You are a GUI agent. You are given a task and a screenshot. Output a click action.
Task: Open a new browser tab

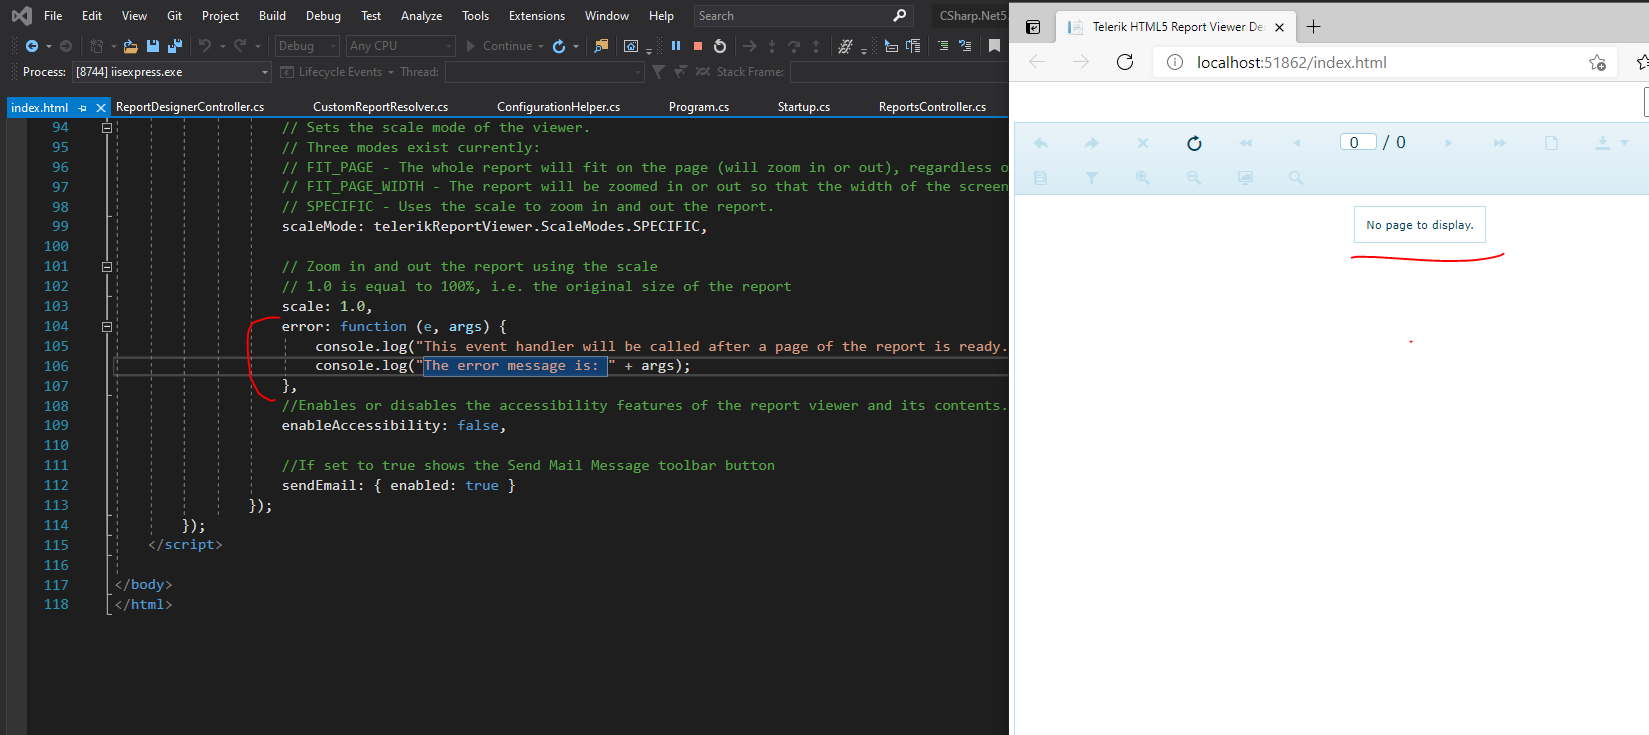pyautogui.click(x=1314, y=27)
